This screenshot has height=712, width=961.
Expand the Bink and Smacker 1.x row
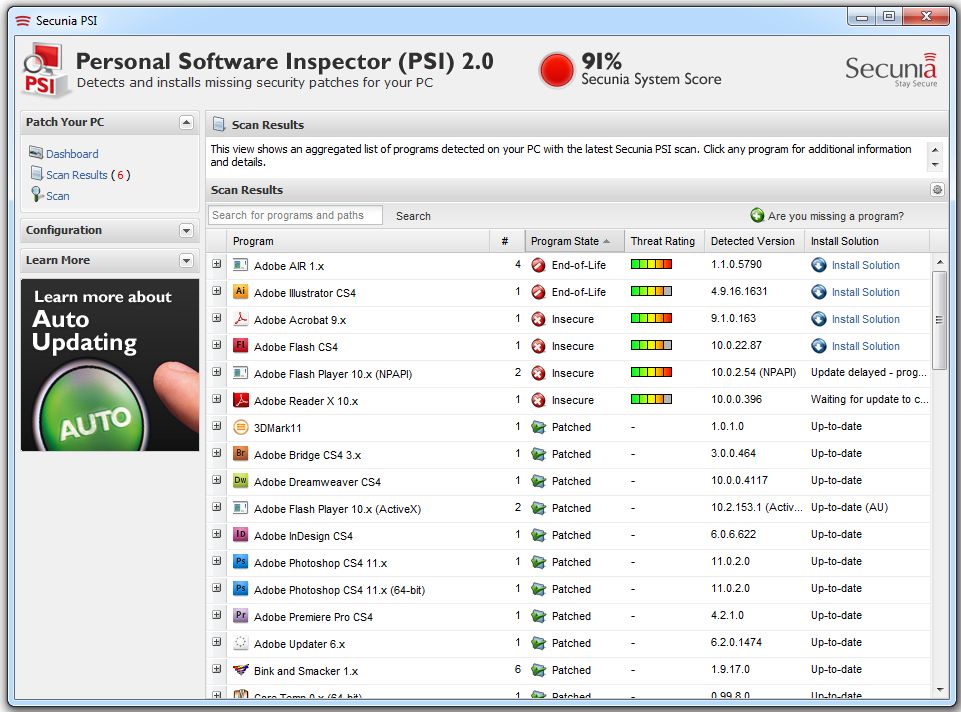click(x=217, y=669)
